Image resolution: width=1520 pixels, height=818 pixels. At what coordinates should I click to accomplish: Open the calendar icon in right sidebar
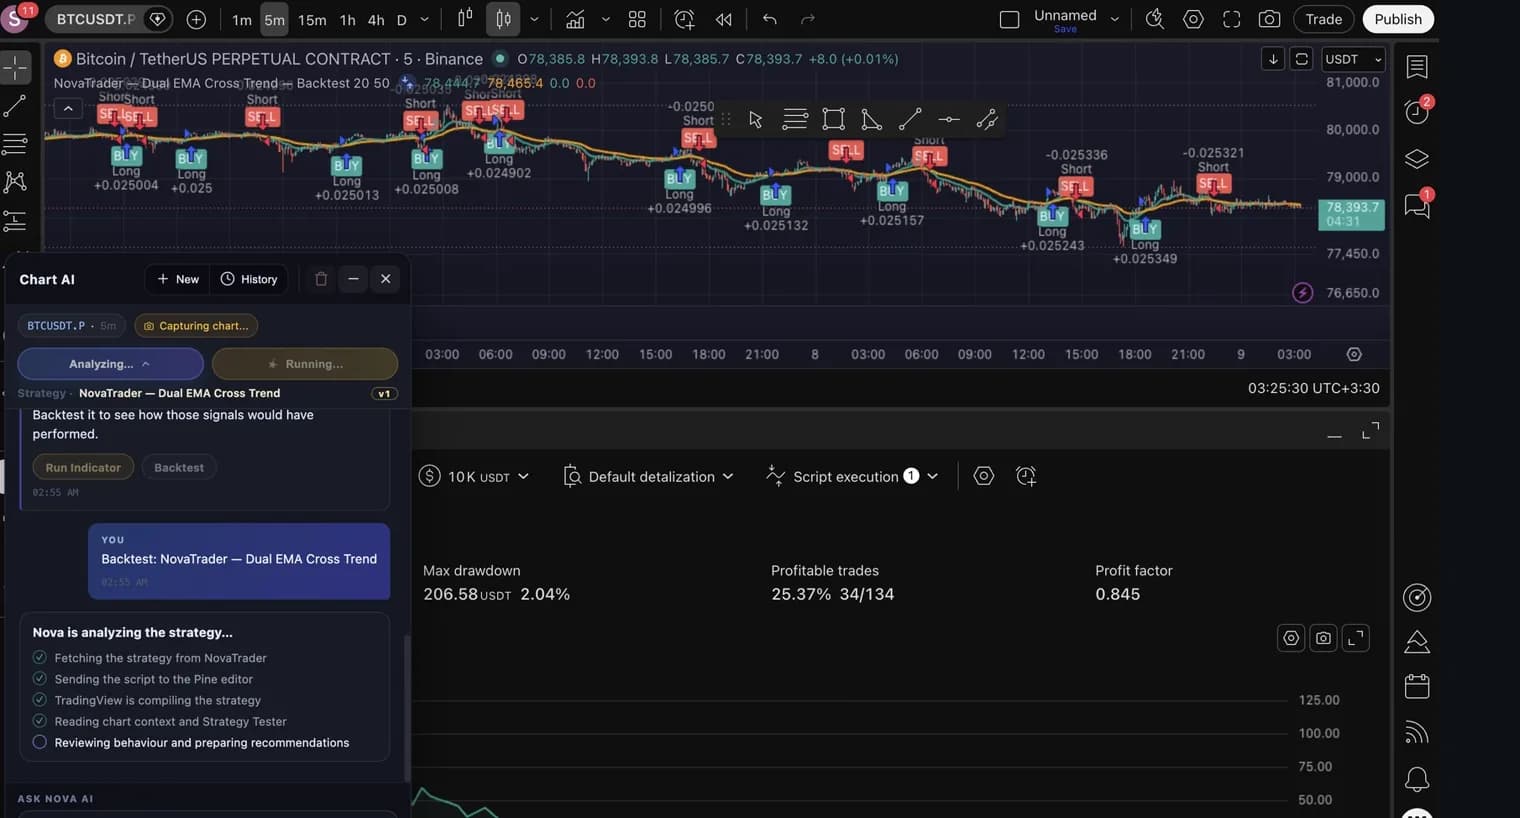(1416, 686)
